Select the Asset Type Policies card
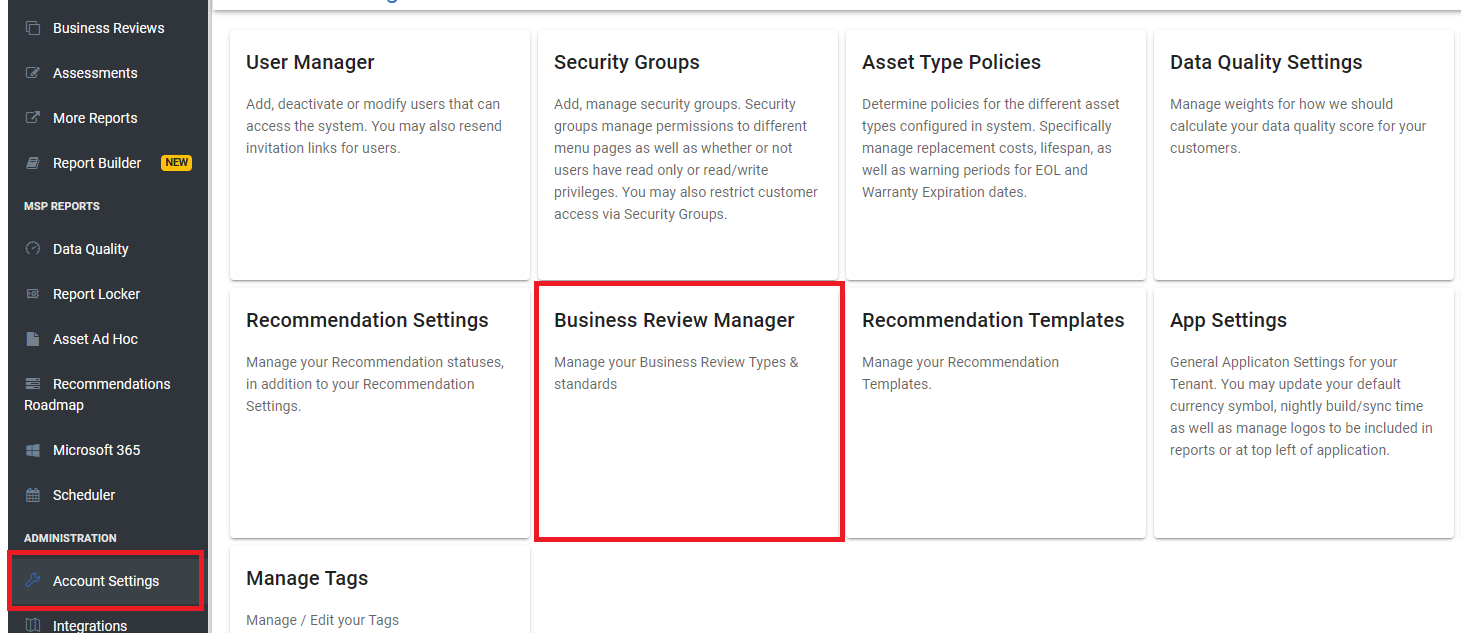The image size is (1461, 633). pyautogui.click(x=995, y=155)
